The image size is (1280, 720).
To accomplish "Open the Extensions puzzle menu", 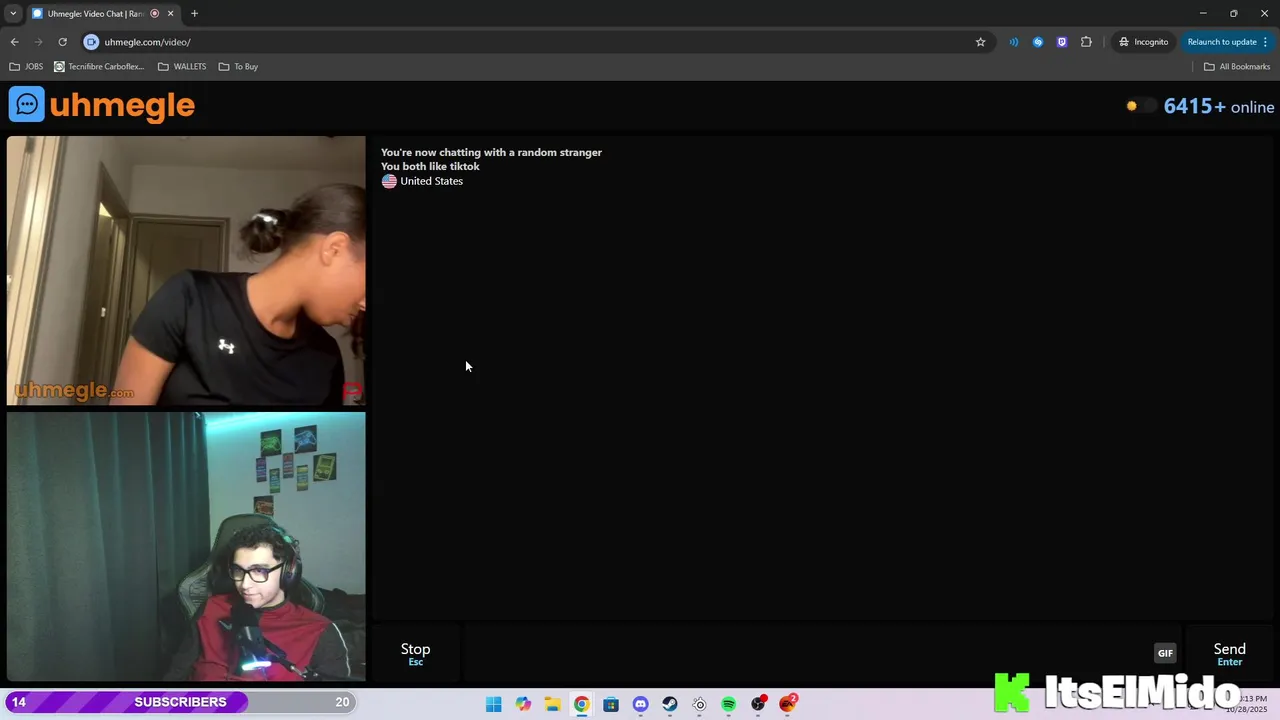I will click(1086, 42).
